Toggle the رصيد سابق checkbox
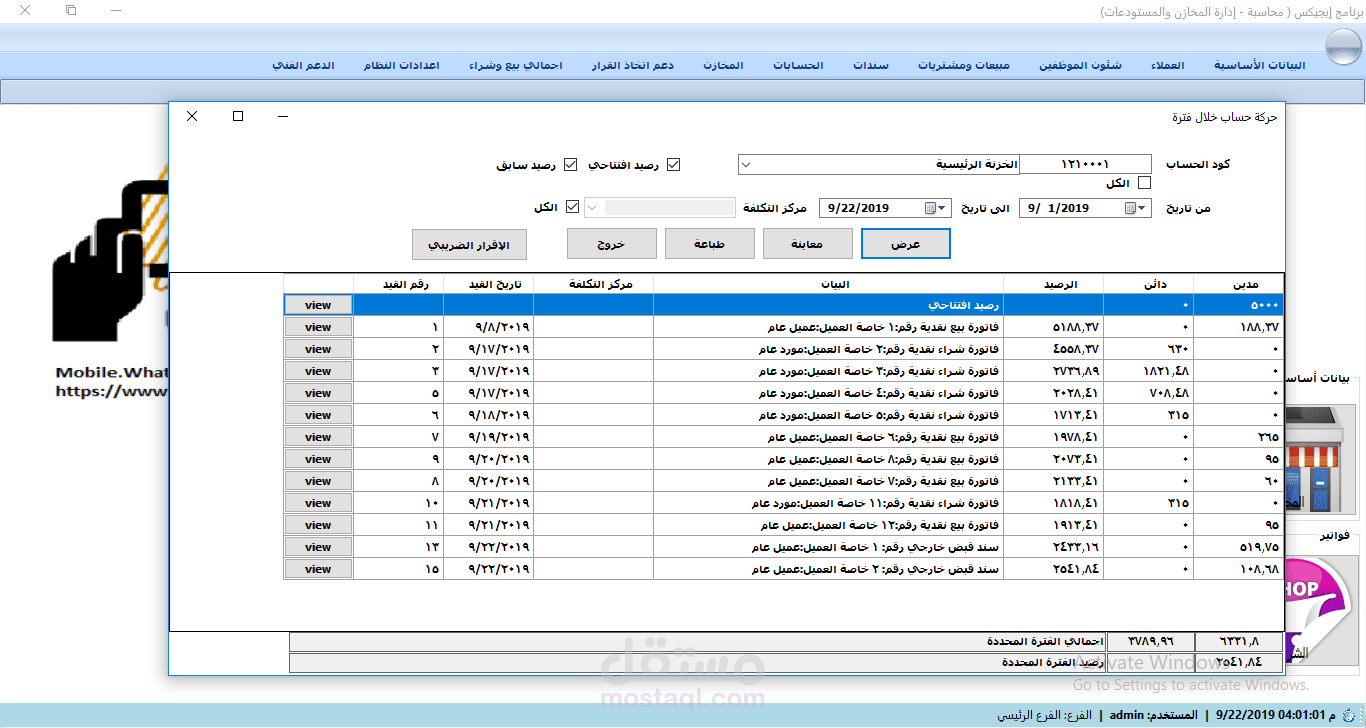The image size is (1366, 728). click(x=571, y=164)
